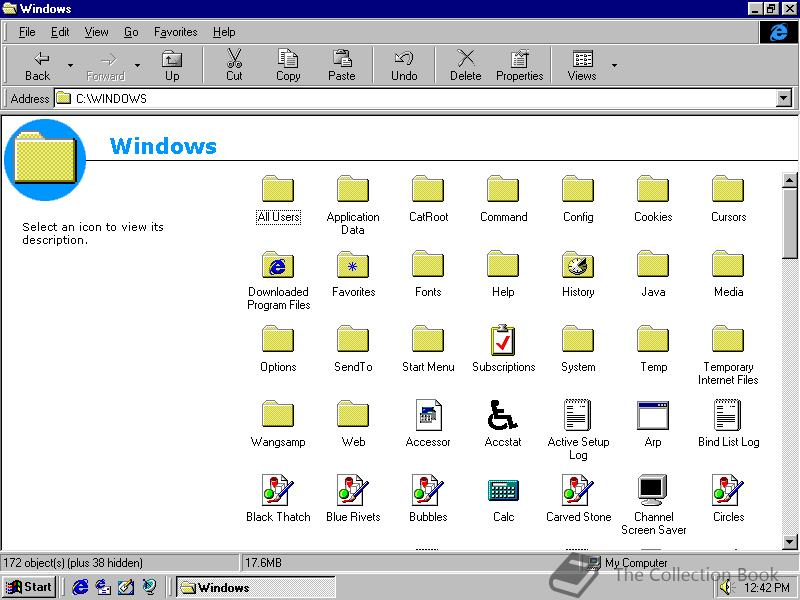Expand the Address bar dropdown
This screenshot has height=600, width=800.
783,98
